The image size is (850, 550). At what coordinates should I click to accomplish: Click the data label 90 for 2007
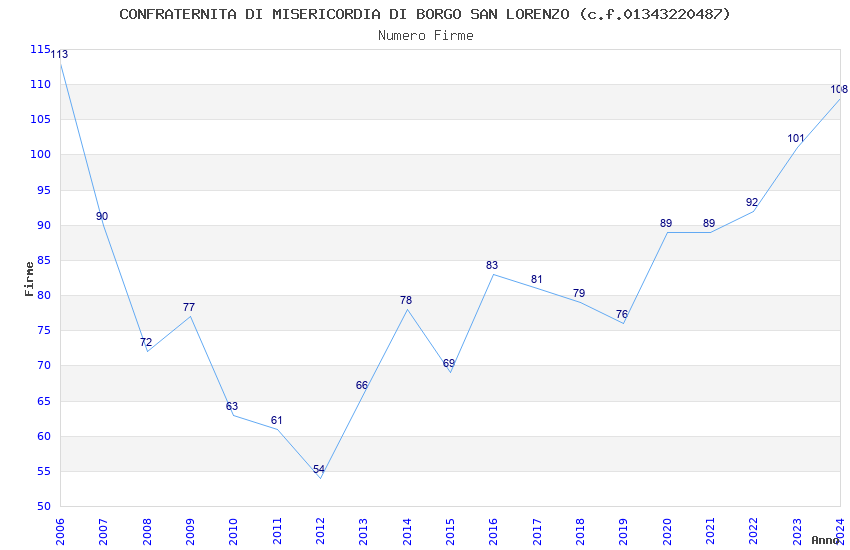pyautogui.click(x=102, y=216)
